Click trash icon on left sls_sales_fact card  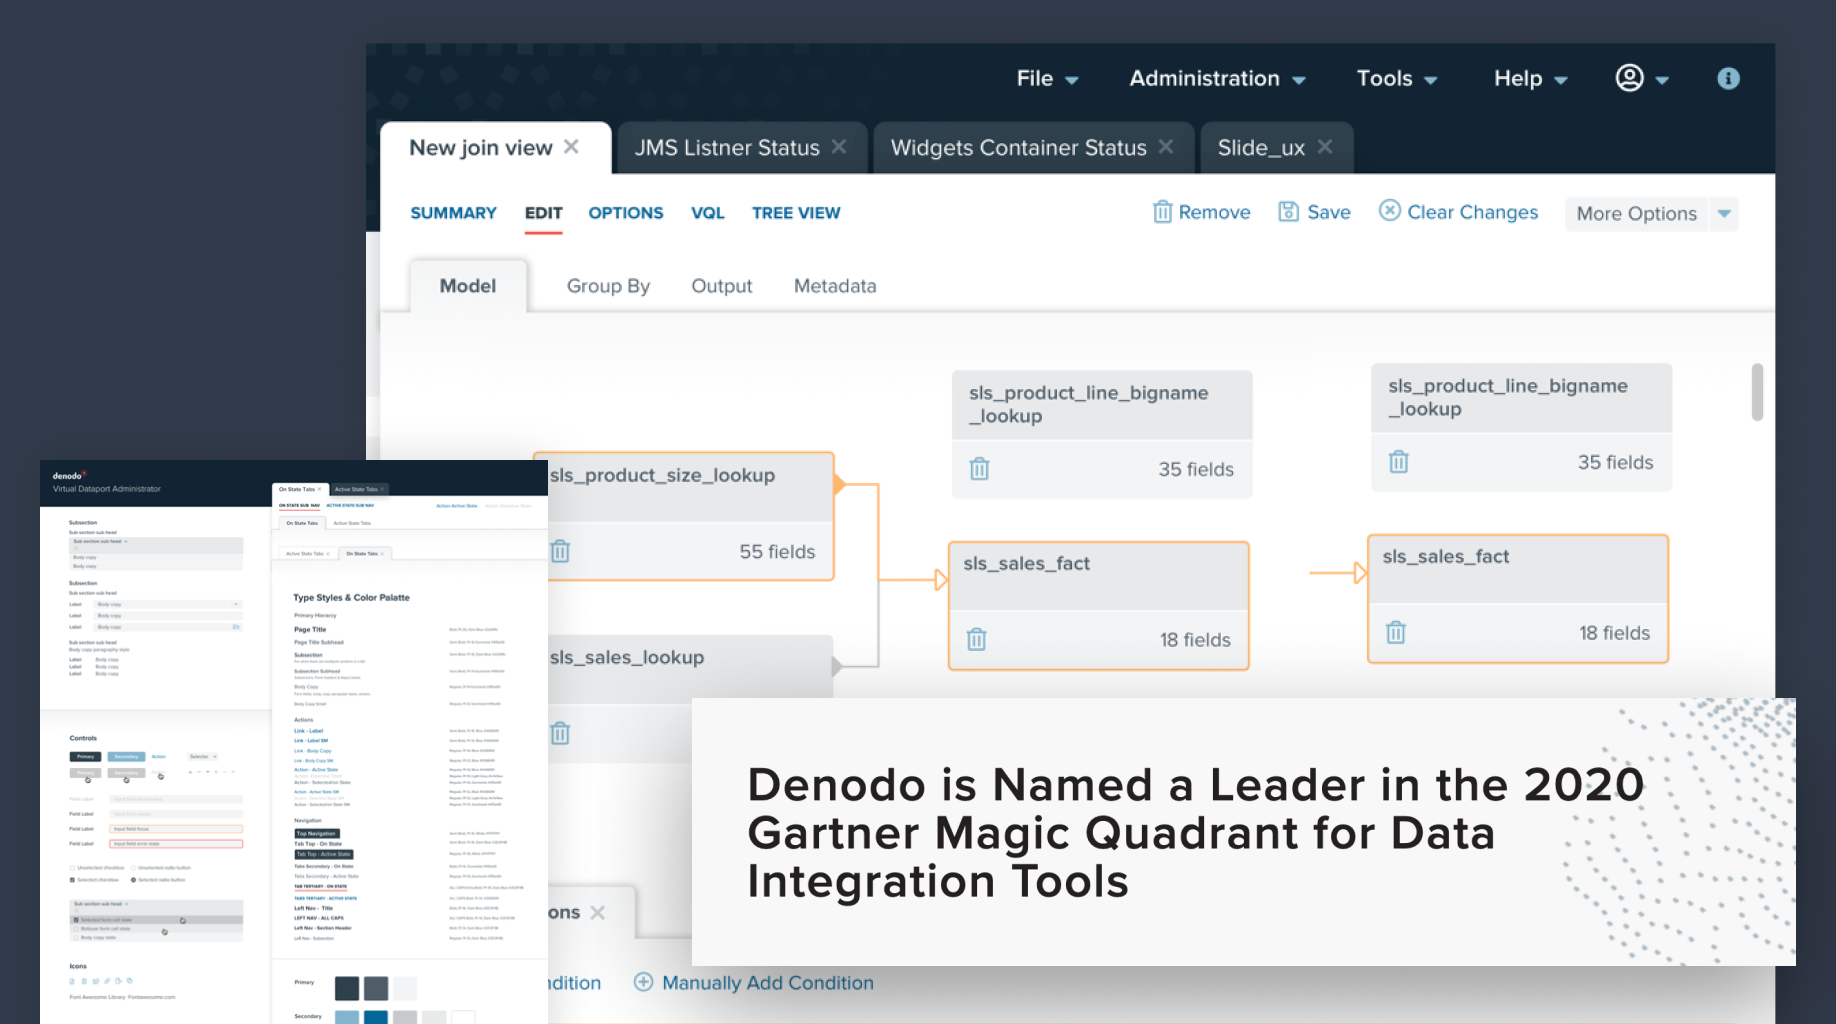pyautogui.click(x=976, y=639)
